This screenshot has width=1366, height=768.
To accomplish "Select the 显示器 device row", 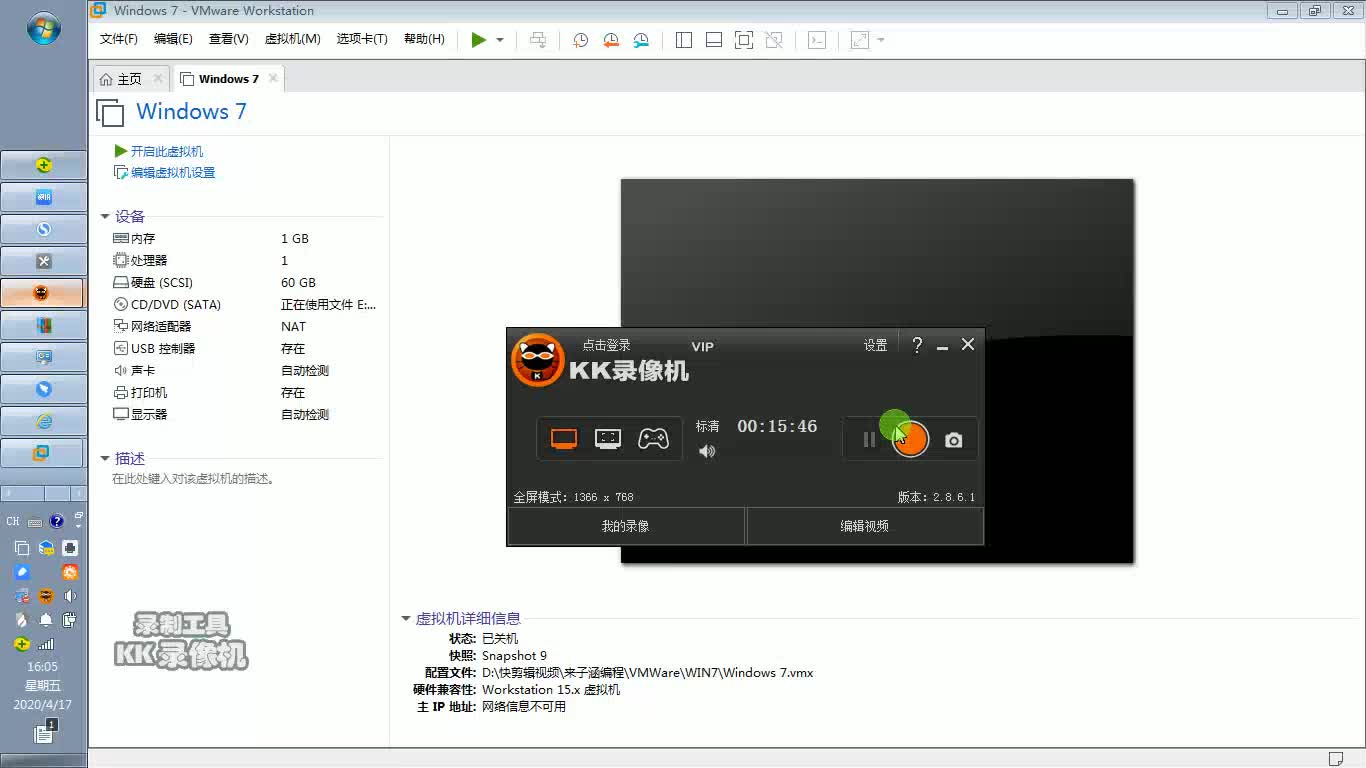I will [246, 415].
